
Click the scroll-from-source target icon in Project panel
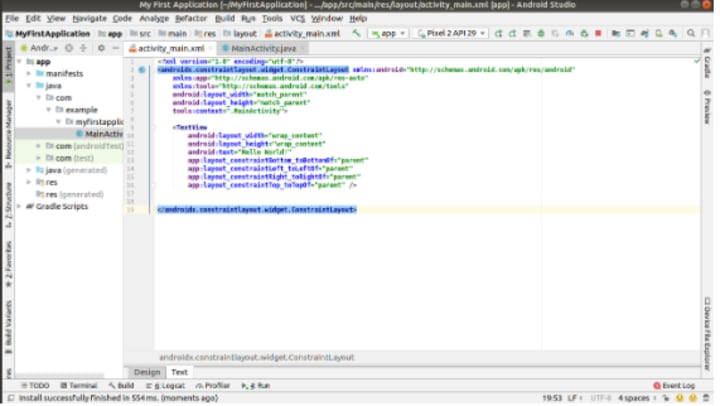[x=69, y=48]
